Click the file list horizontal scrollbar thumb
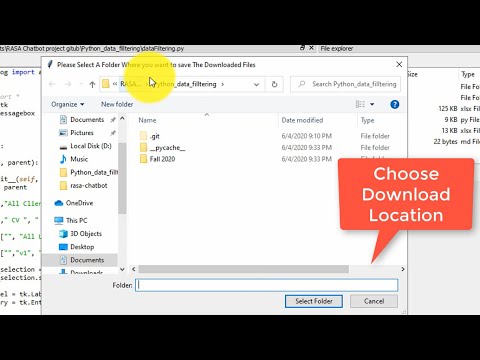 (244, 269)
